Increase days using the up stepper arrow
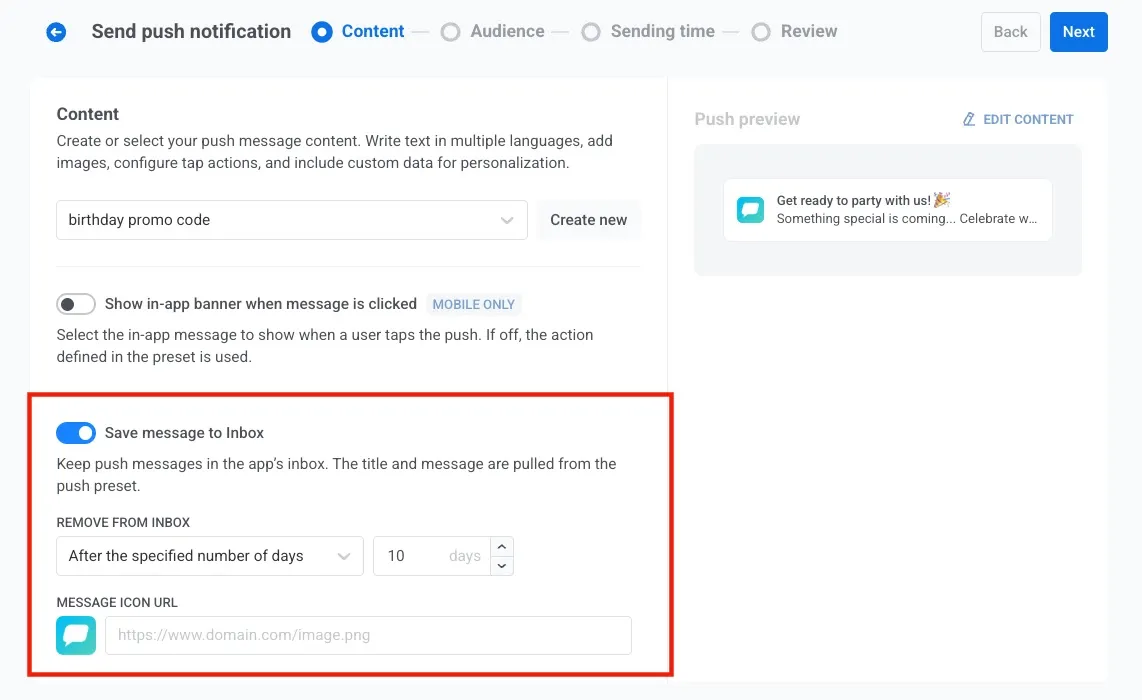Image resolution: width=1142 pixels, height=700 pixels. [501, 545]
